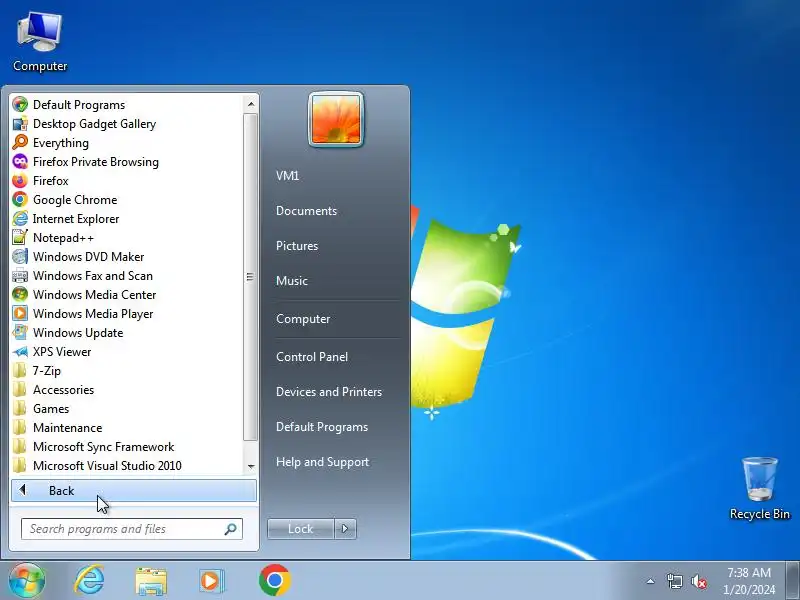Launch Notepad++
The image size is (800, 600).
[53, 237]
